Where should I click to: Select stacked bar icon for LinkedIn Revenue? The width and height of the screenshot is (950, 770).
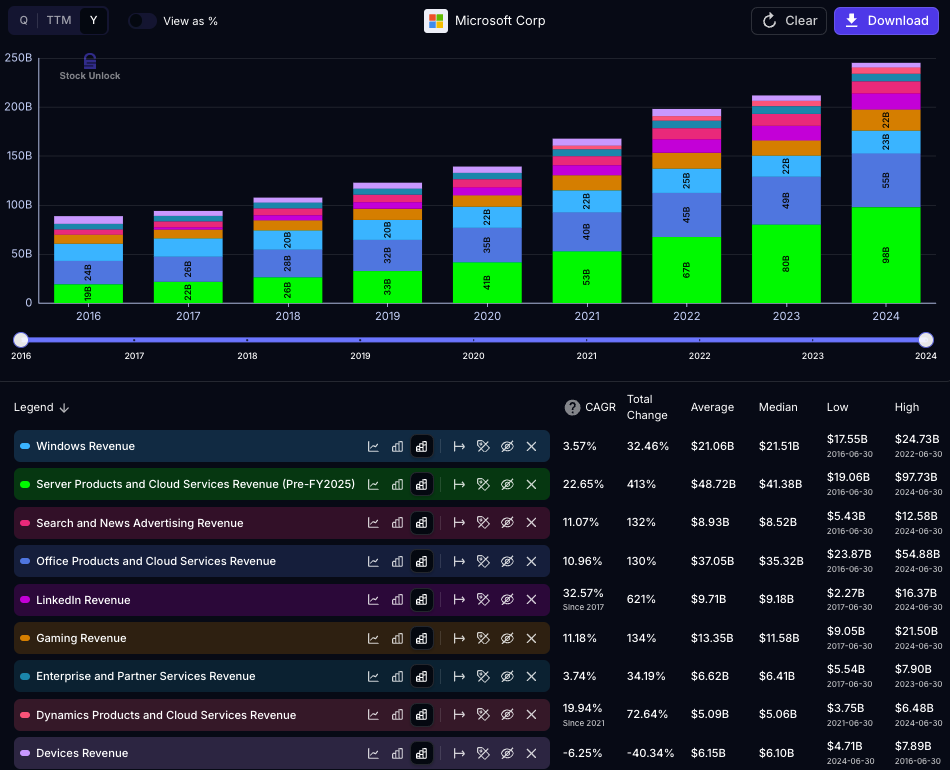[422, 600]
